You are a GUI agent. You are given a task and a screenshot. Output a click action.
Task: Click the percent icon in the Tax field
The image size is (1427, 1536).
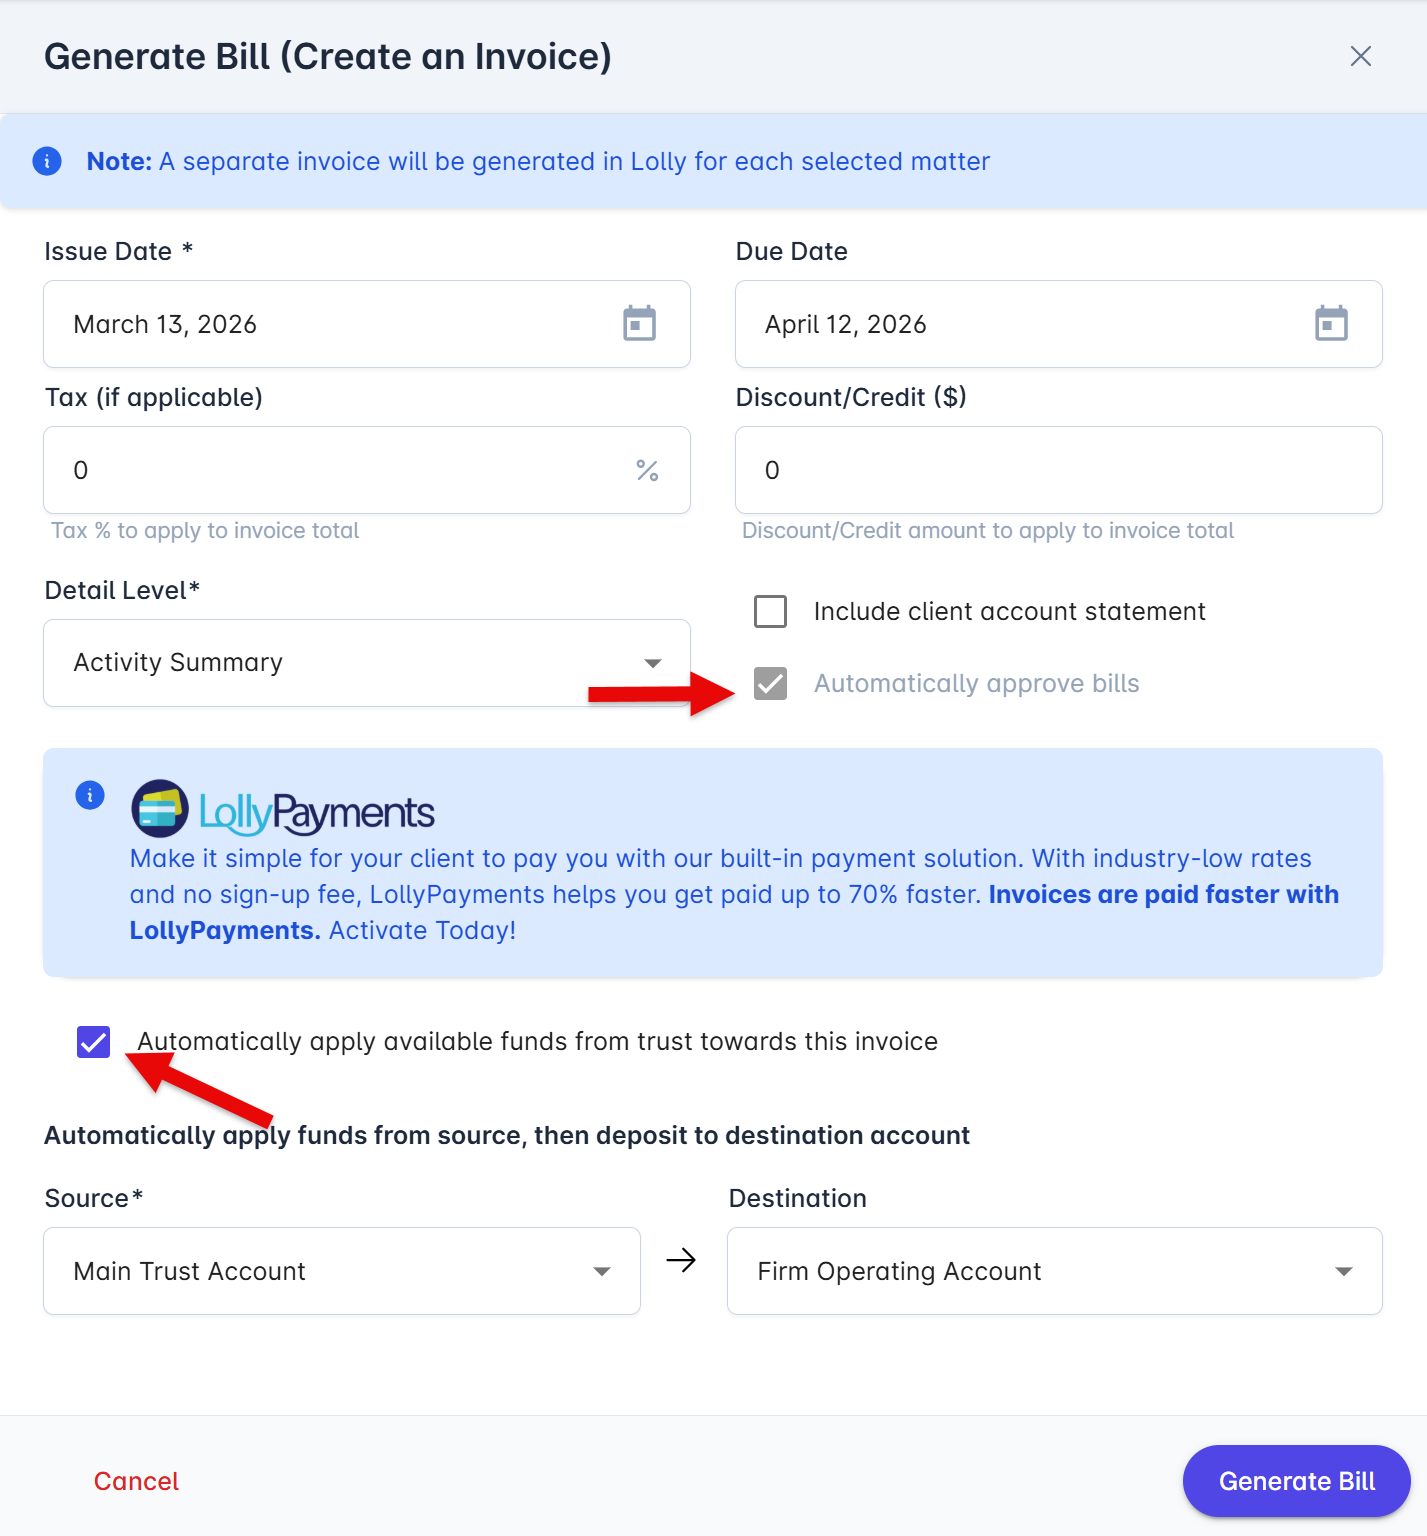(x=647, y=470)
